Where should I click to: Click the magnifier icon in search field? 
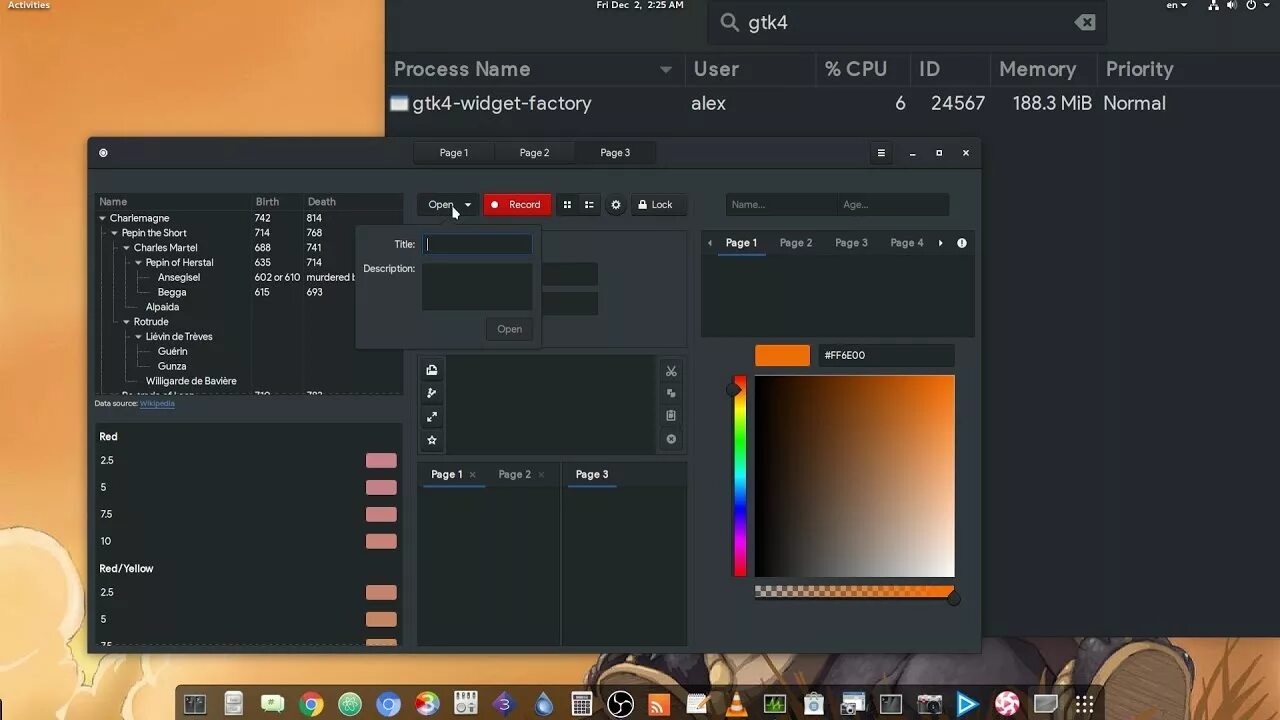pos(730,22)
